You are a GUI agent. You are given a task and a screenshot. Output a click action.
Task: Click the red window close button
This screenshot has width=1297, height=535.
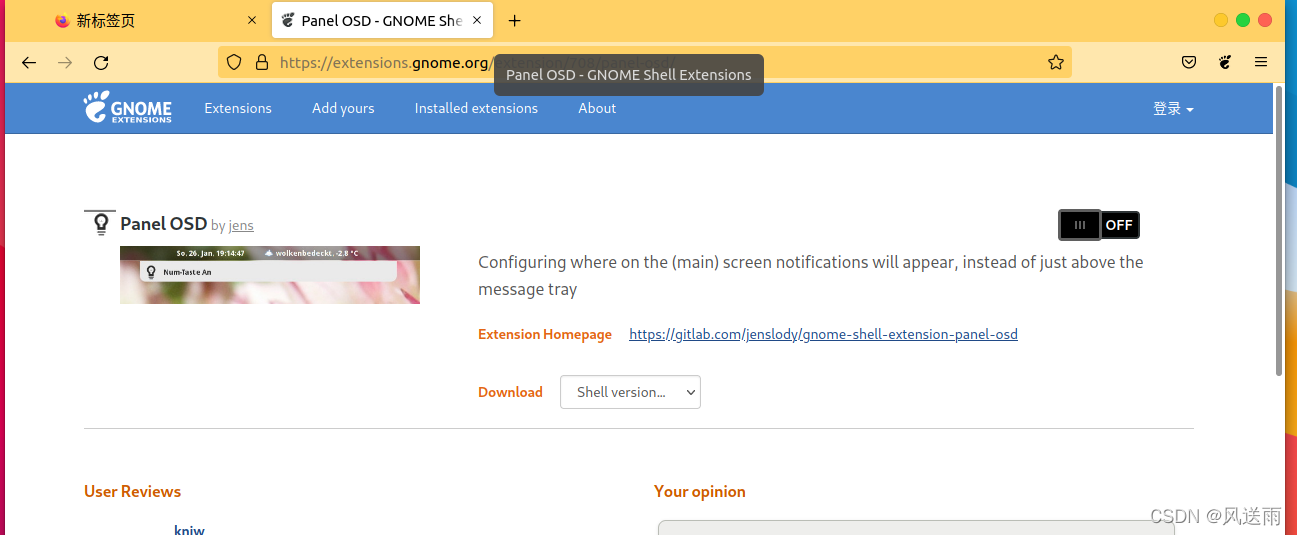pos(1265,20)
